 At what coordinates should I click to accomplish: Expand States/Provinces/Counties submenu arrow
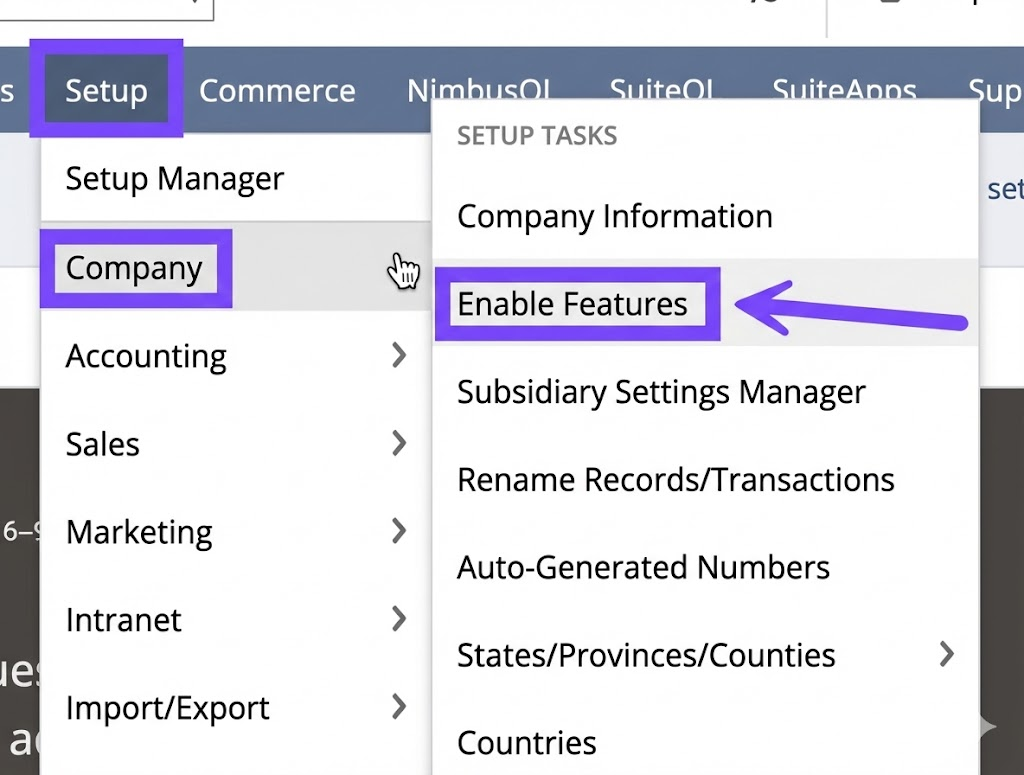pos(946,655)
